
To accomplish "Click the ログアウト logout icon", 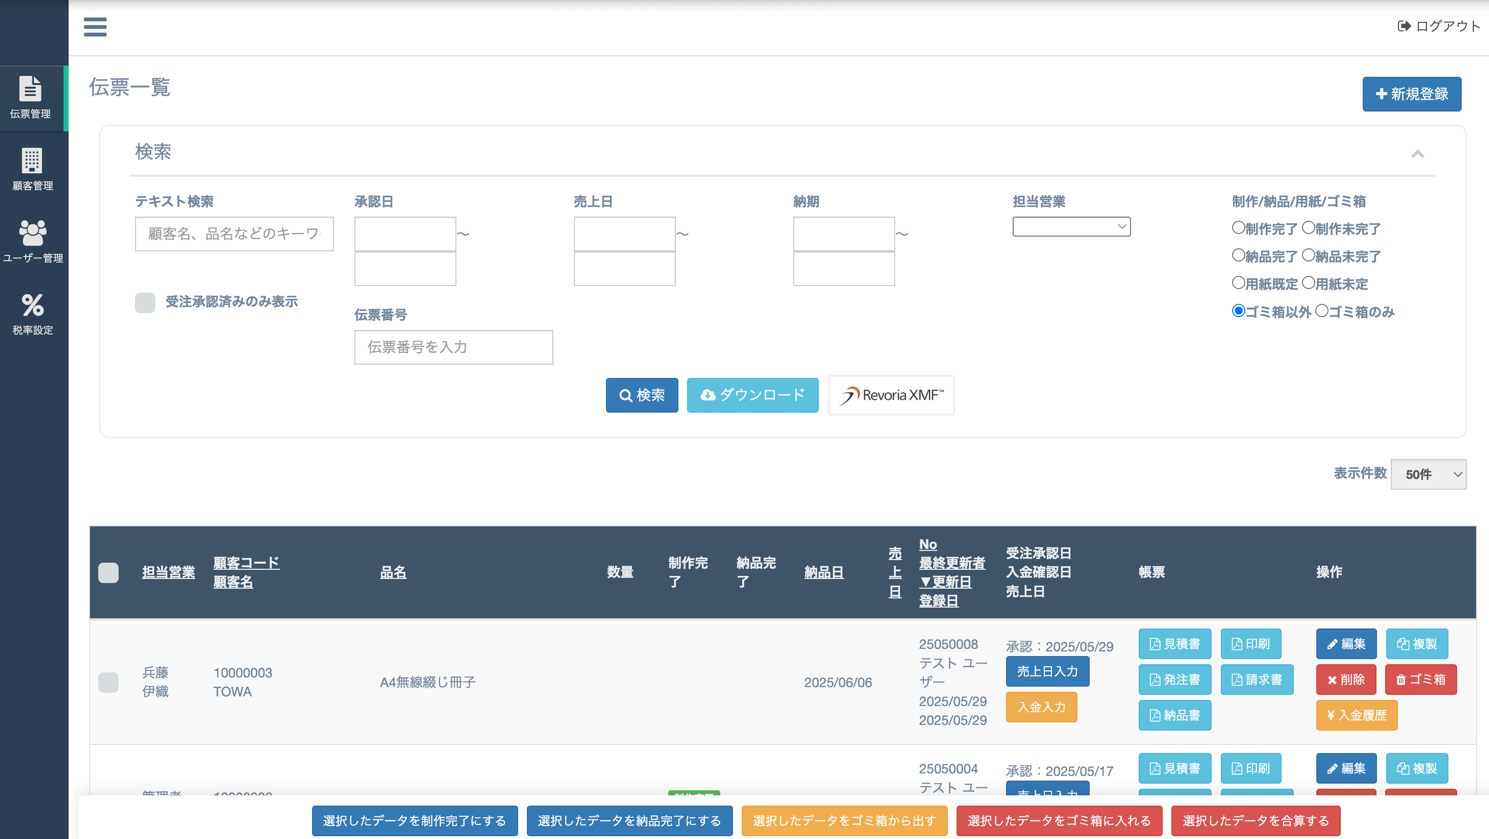I will [1403, 26].
